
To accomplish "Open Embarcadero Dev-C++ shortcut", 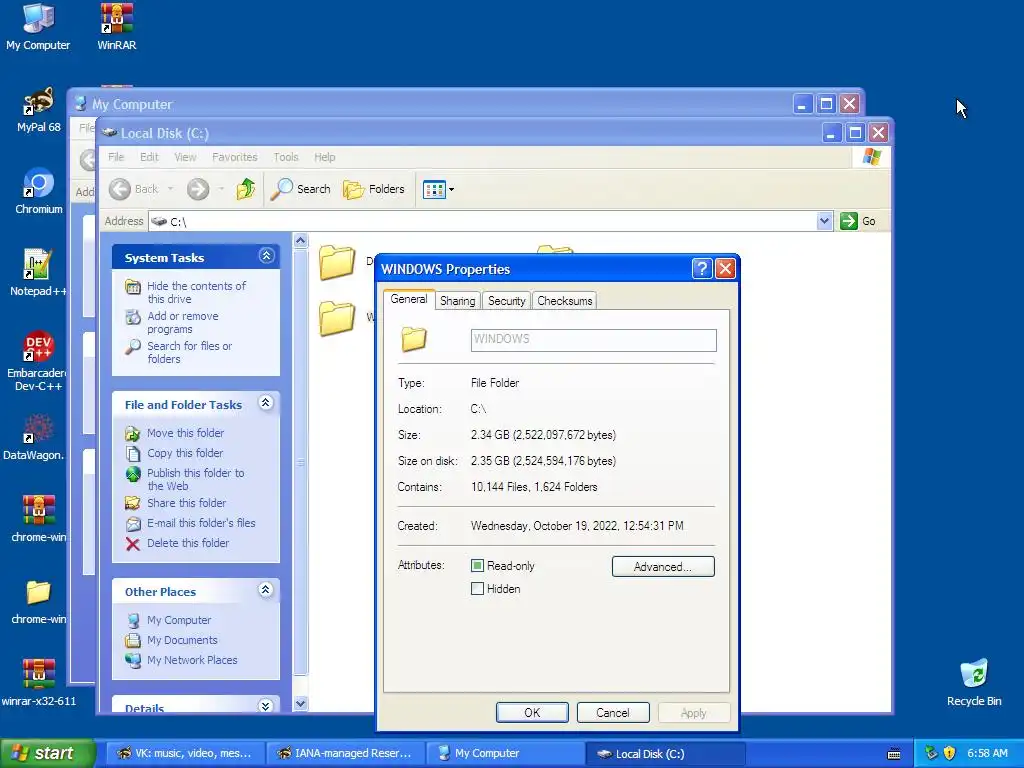I will 38,360.
